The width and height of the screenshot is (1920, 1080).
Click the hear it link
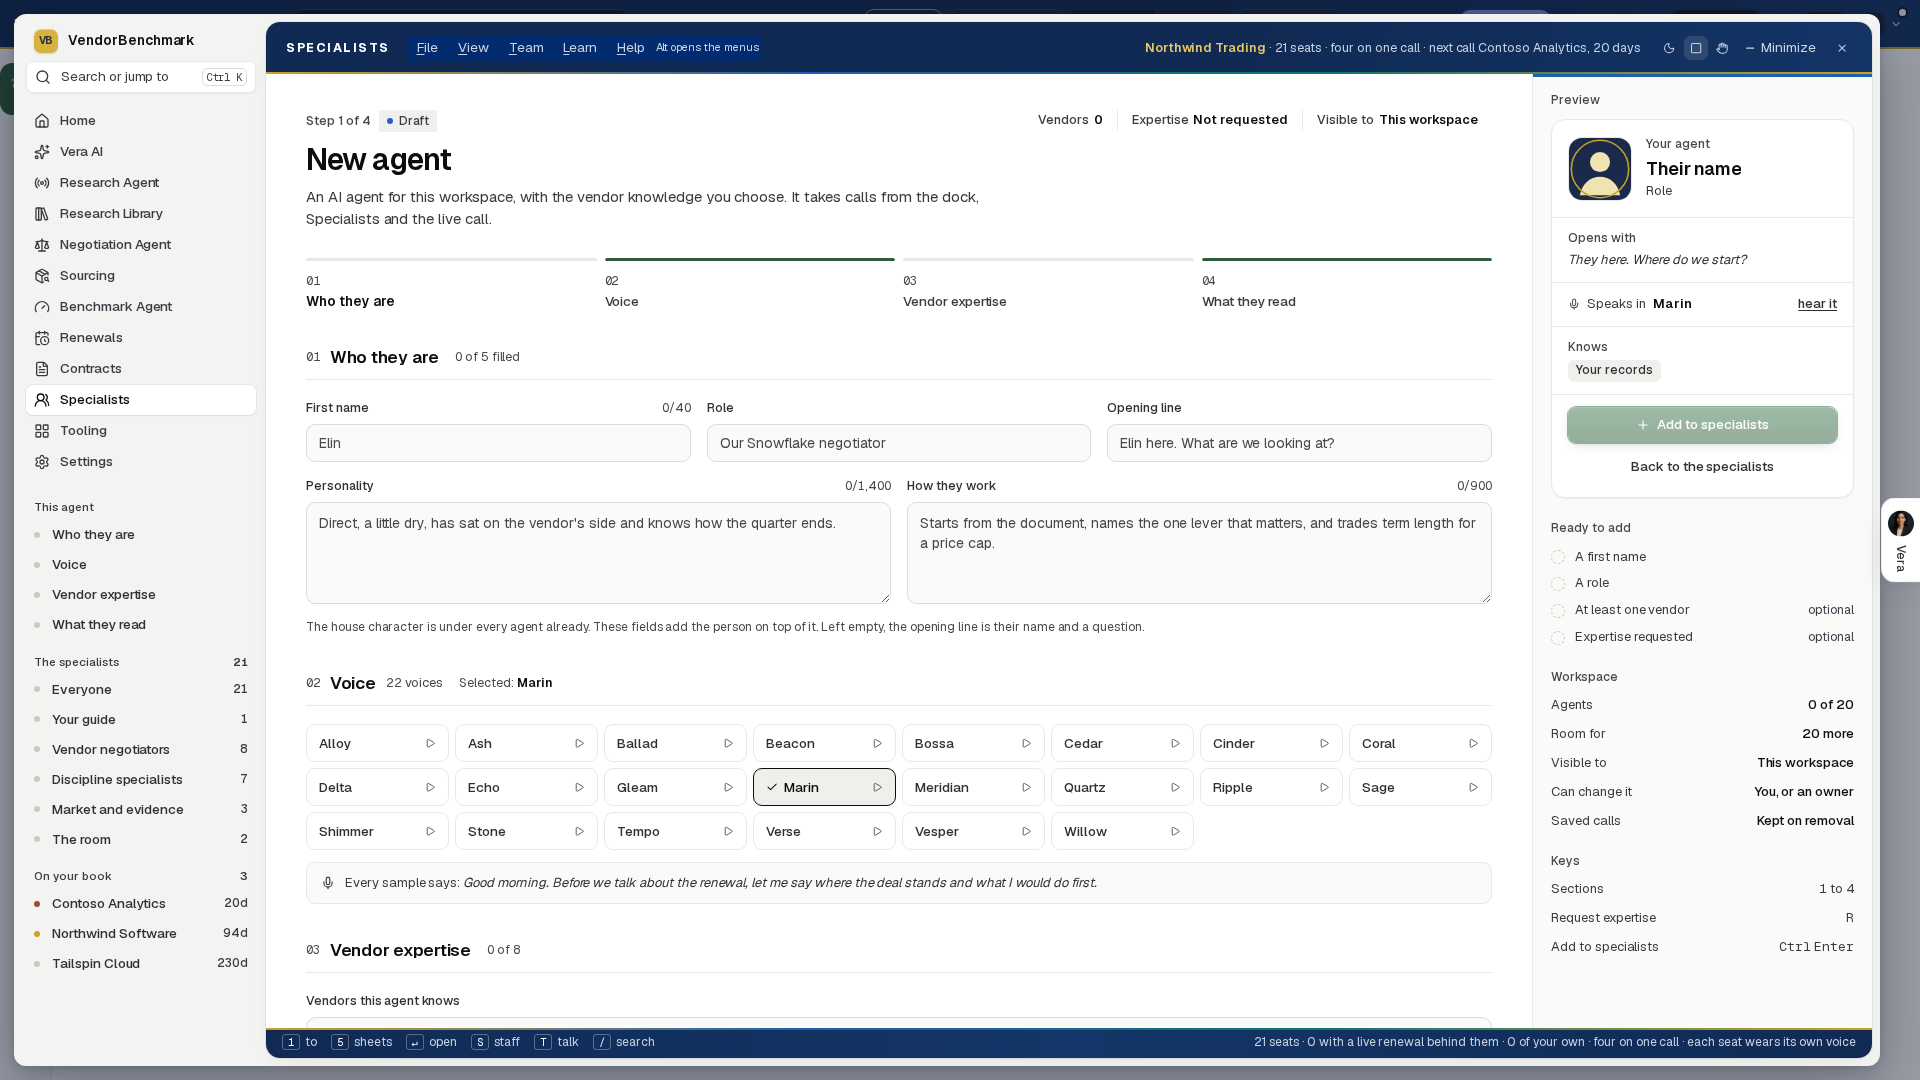point(1817,304)
